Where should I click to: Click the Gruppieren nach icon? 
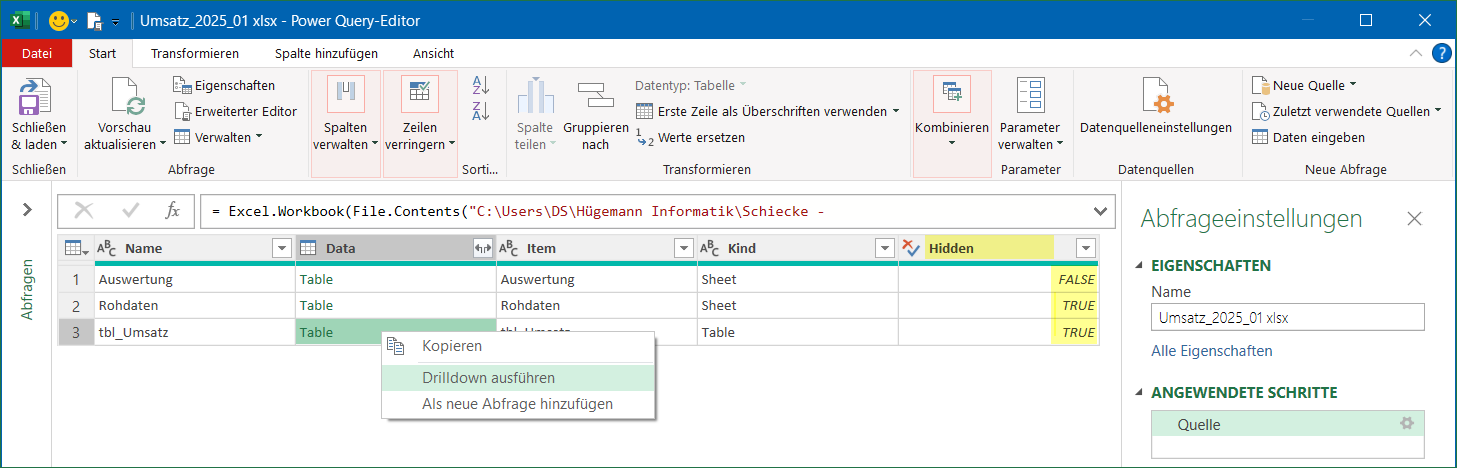(x=596, y=98)
